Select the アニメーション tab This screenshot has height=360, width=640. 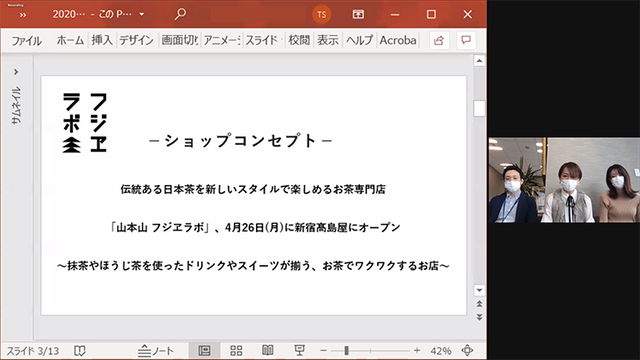(222, 40)
